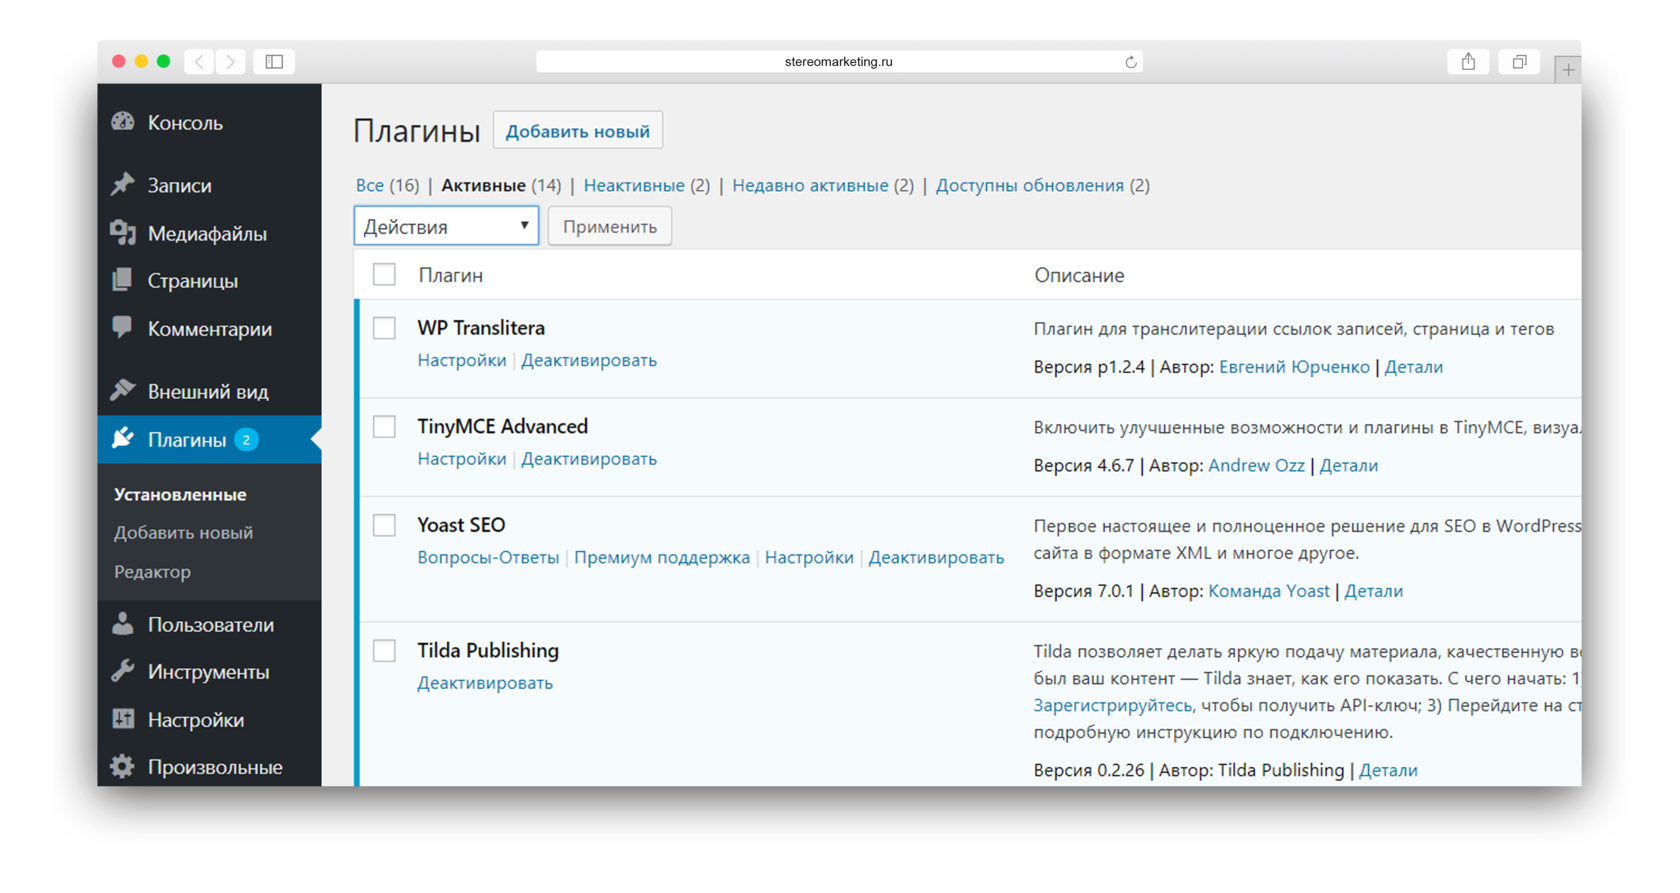Open Yoast SEO Вопросы-Ответы link
This screenshot has height=893, width=1680.
point(488,558)
